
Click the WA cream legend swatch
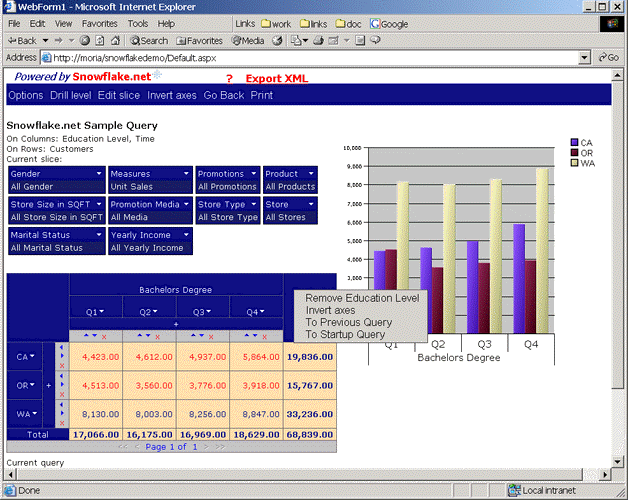(574, 163)
